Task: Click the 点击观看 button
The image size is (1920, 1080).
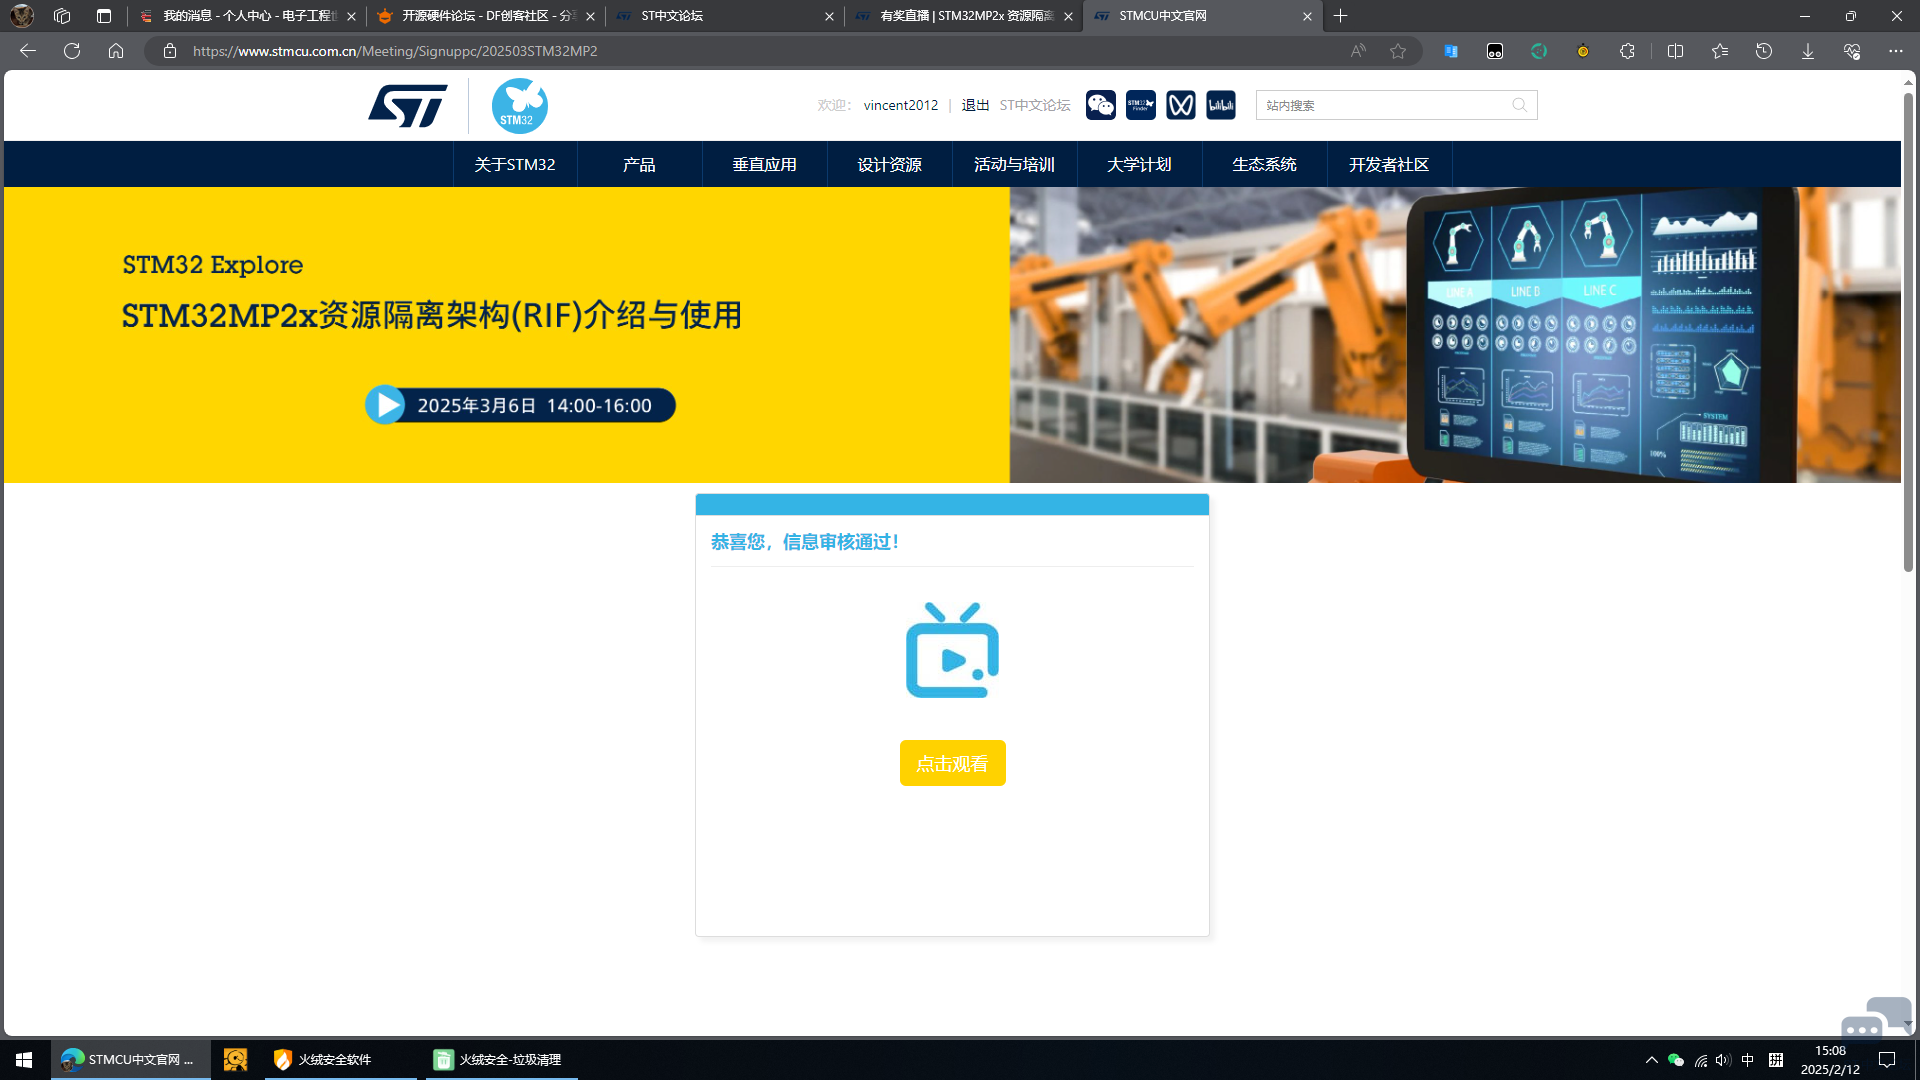Action: [x=952, y=763]
